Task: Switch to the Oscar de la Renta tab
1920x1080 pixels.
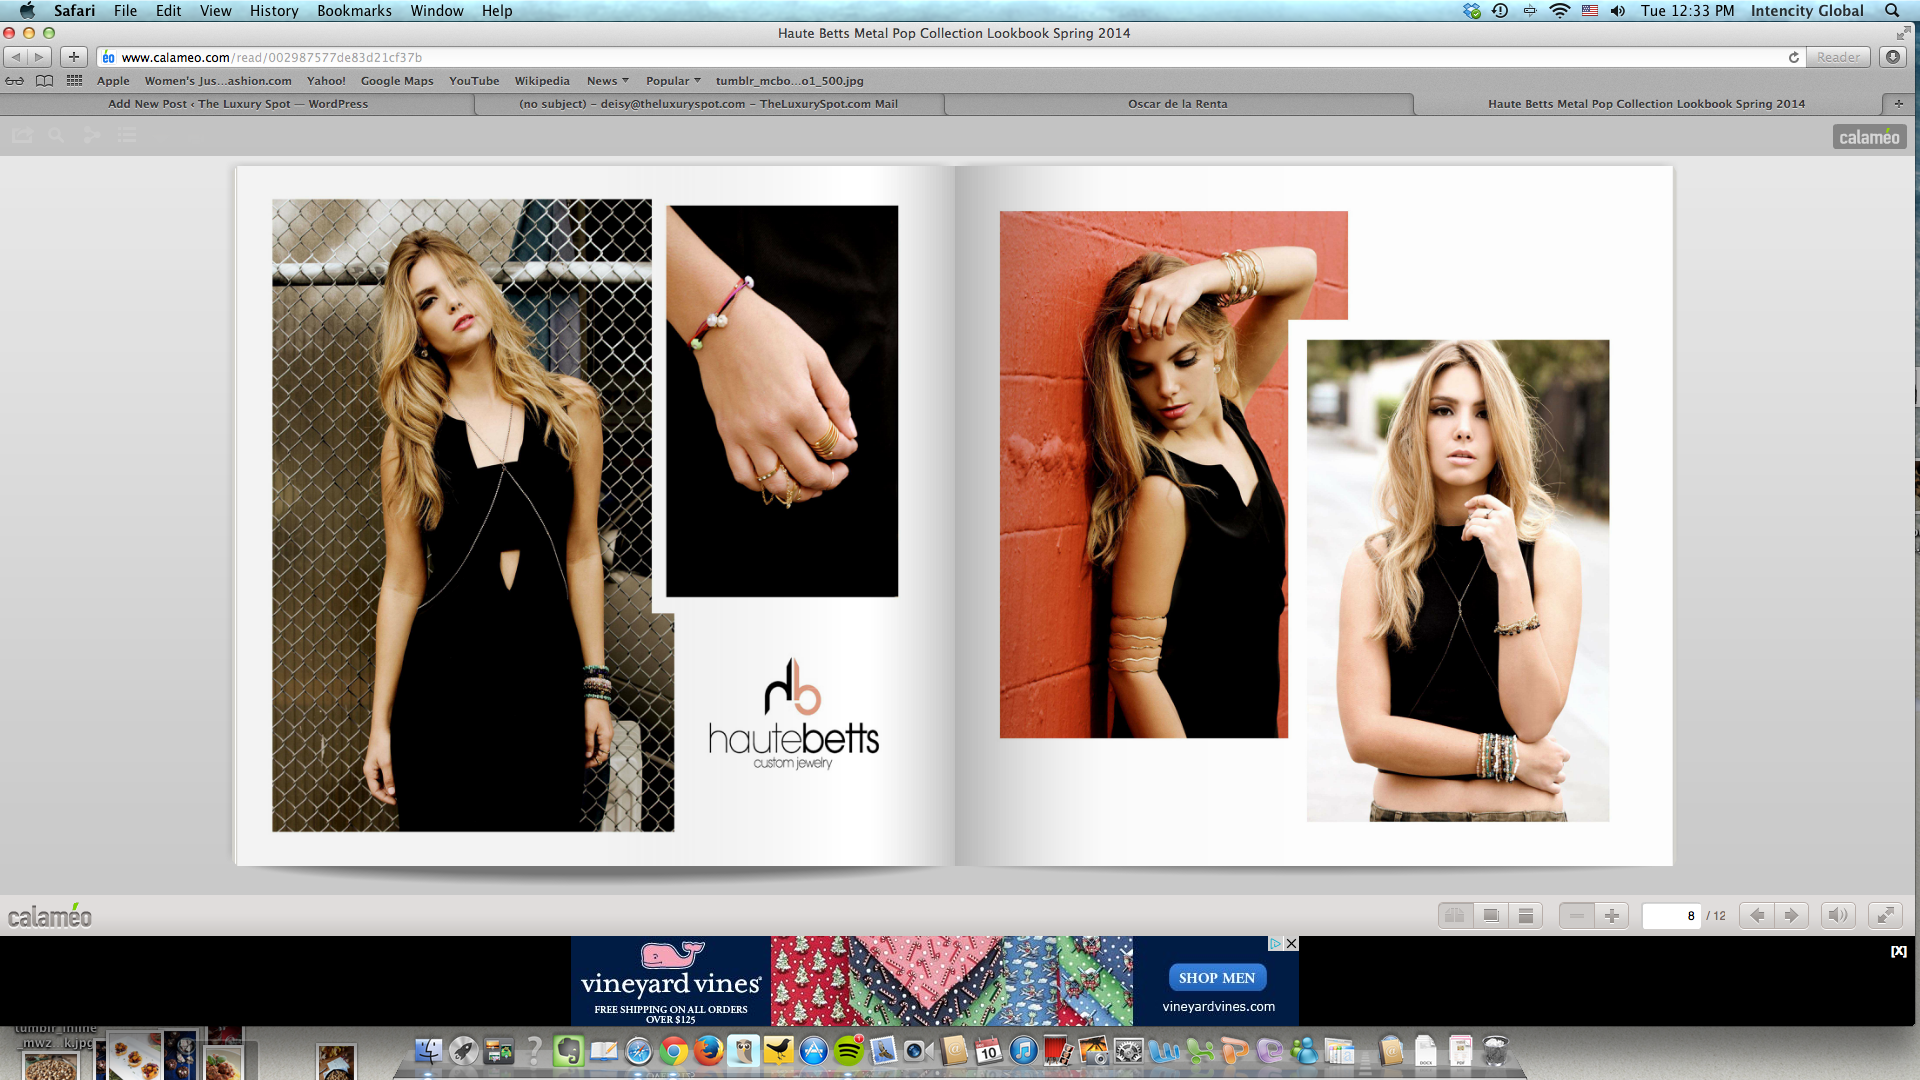Action: pyautogui.click(x=1177, y=104)
